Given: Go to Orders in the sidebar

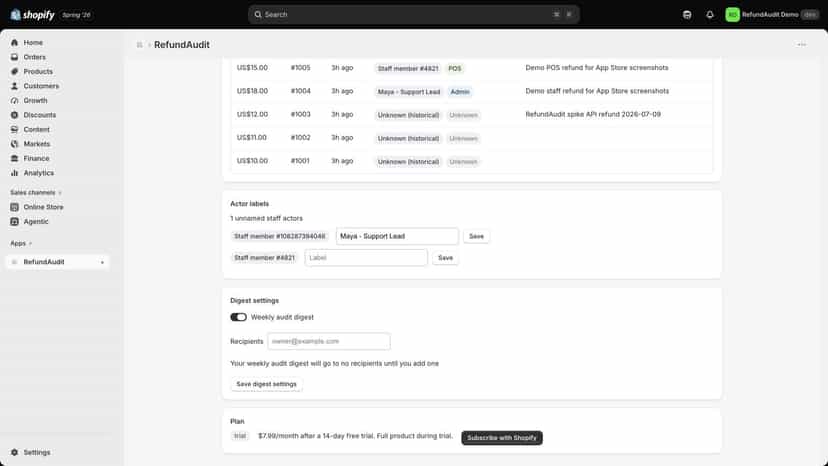Looking at the screenshot, I should [x=34, y=57].
